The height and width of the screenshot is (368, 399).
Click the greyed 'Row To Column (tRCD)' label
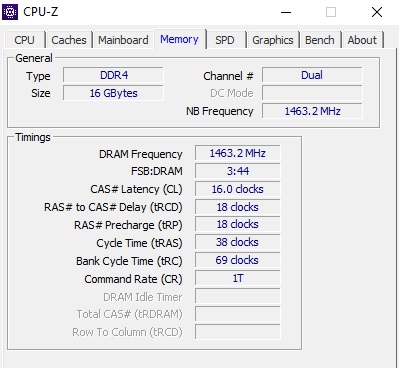coord(127,332)
